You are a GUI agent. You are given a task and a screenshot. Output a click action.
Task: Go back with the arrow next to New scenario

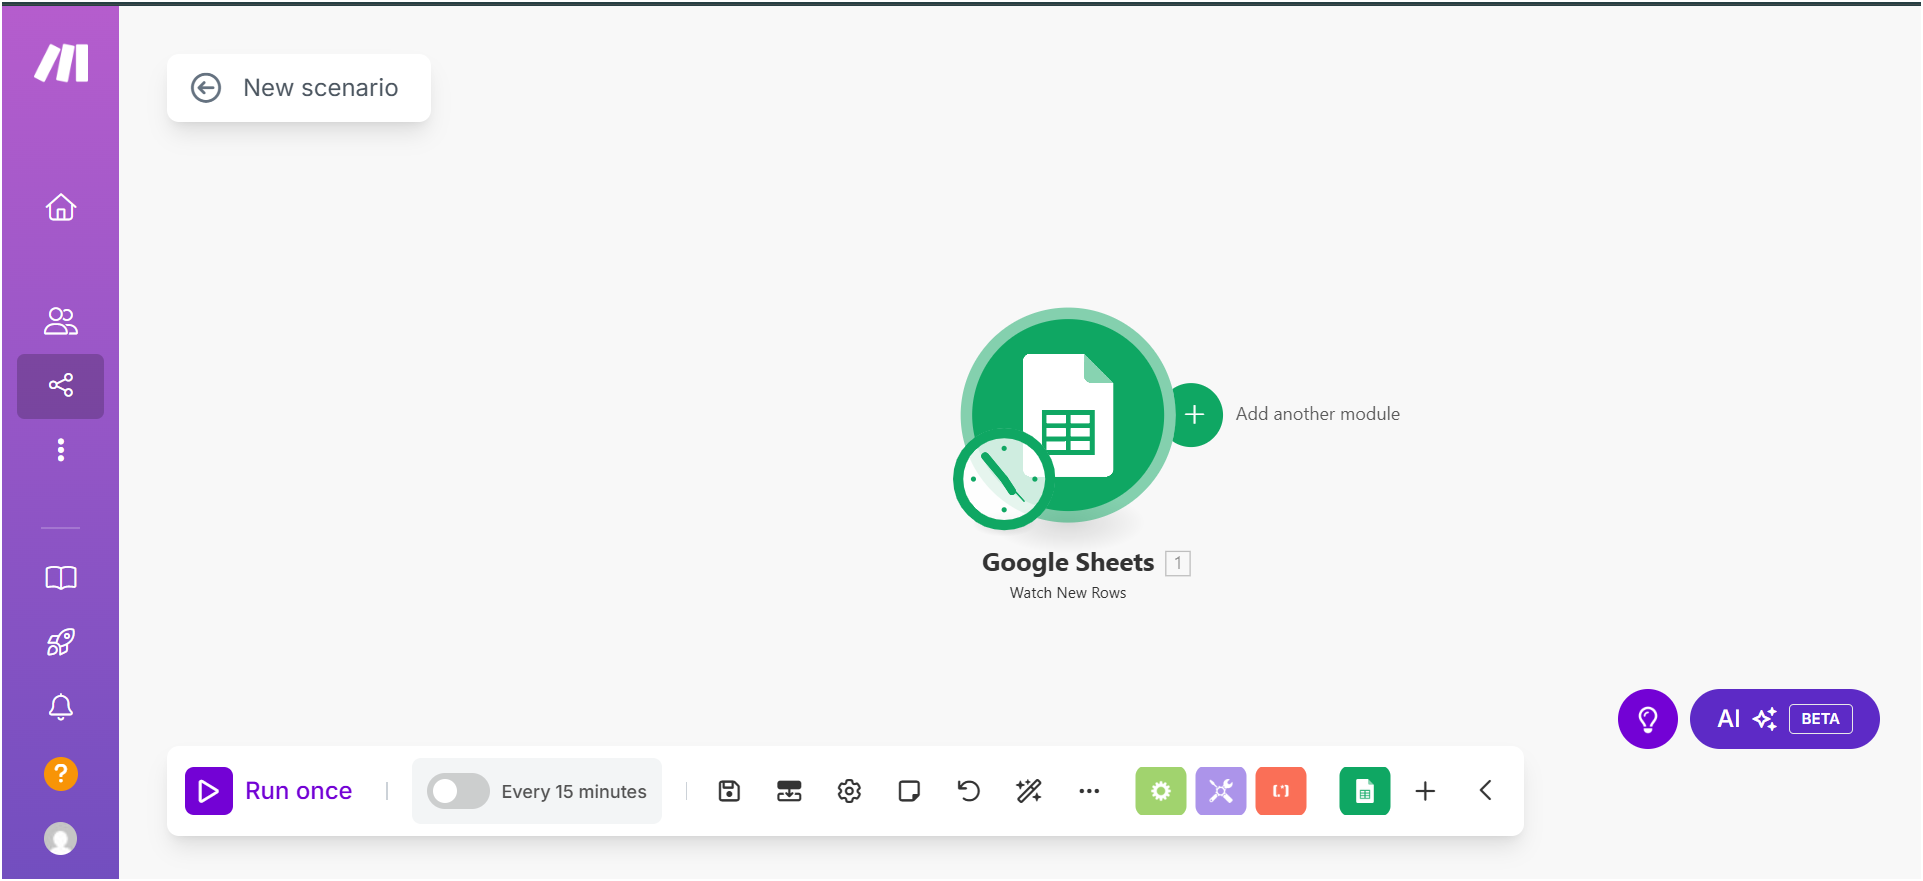(x=206, y=88)
